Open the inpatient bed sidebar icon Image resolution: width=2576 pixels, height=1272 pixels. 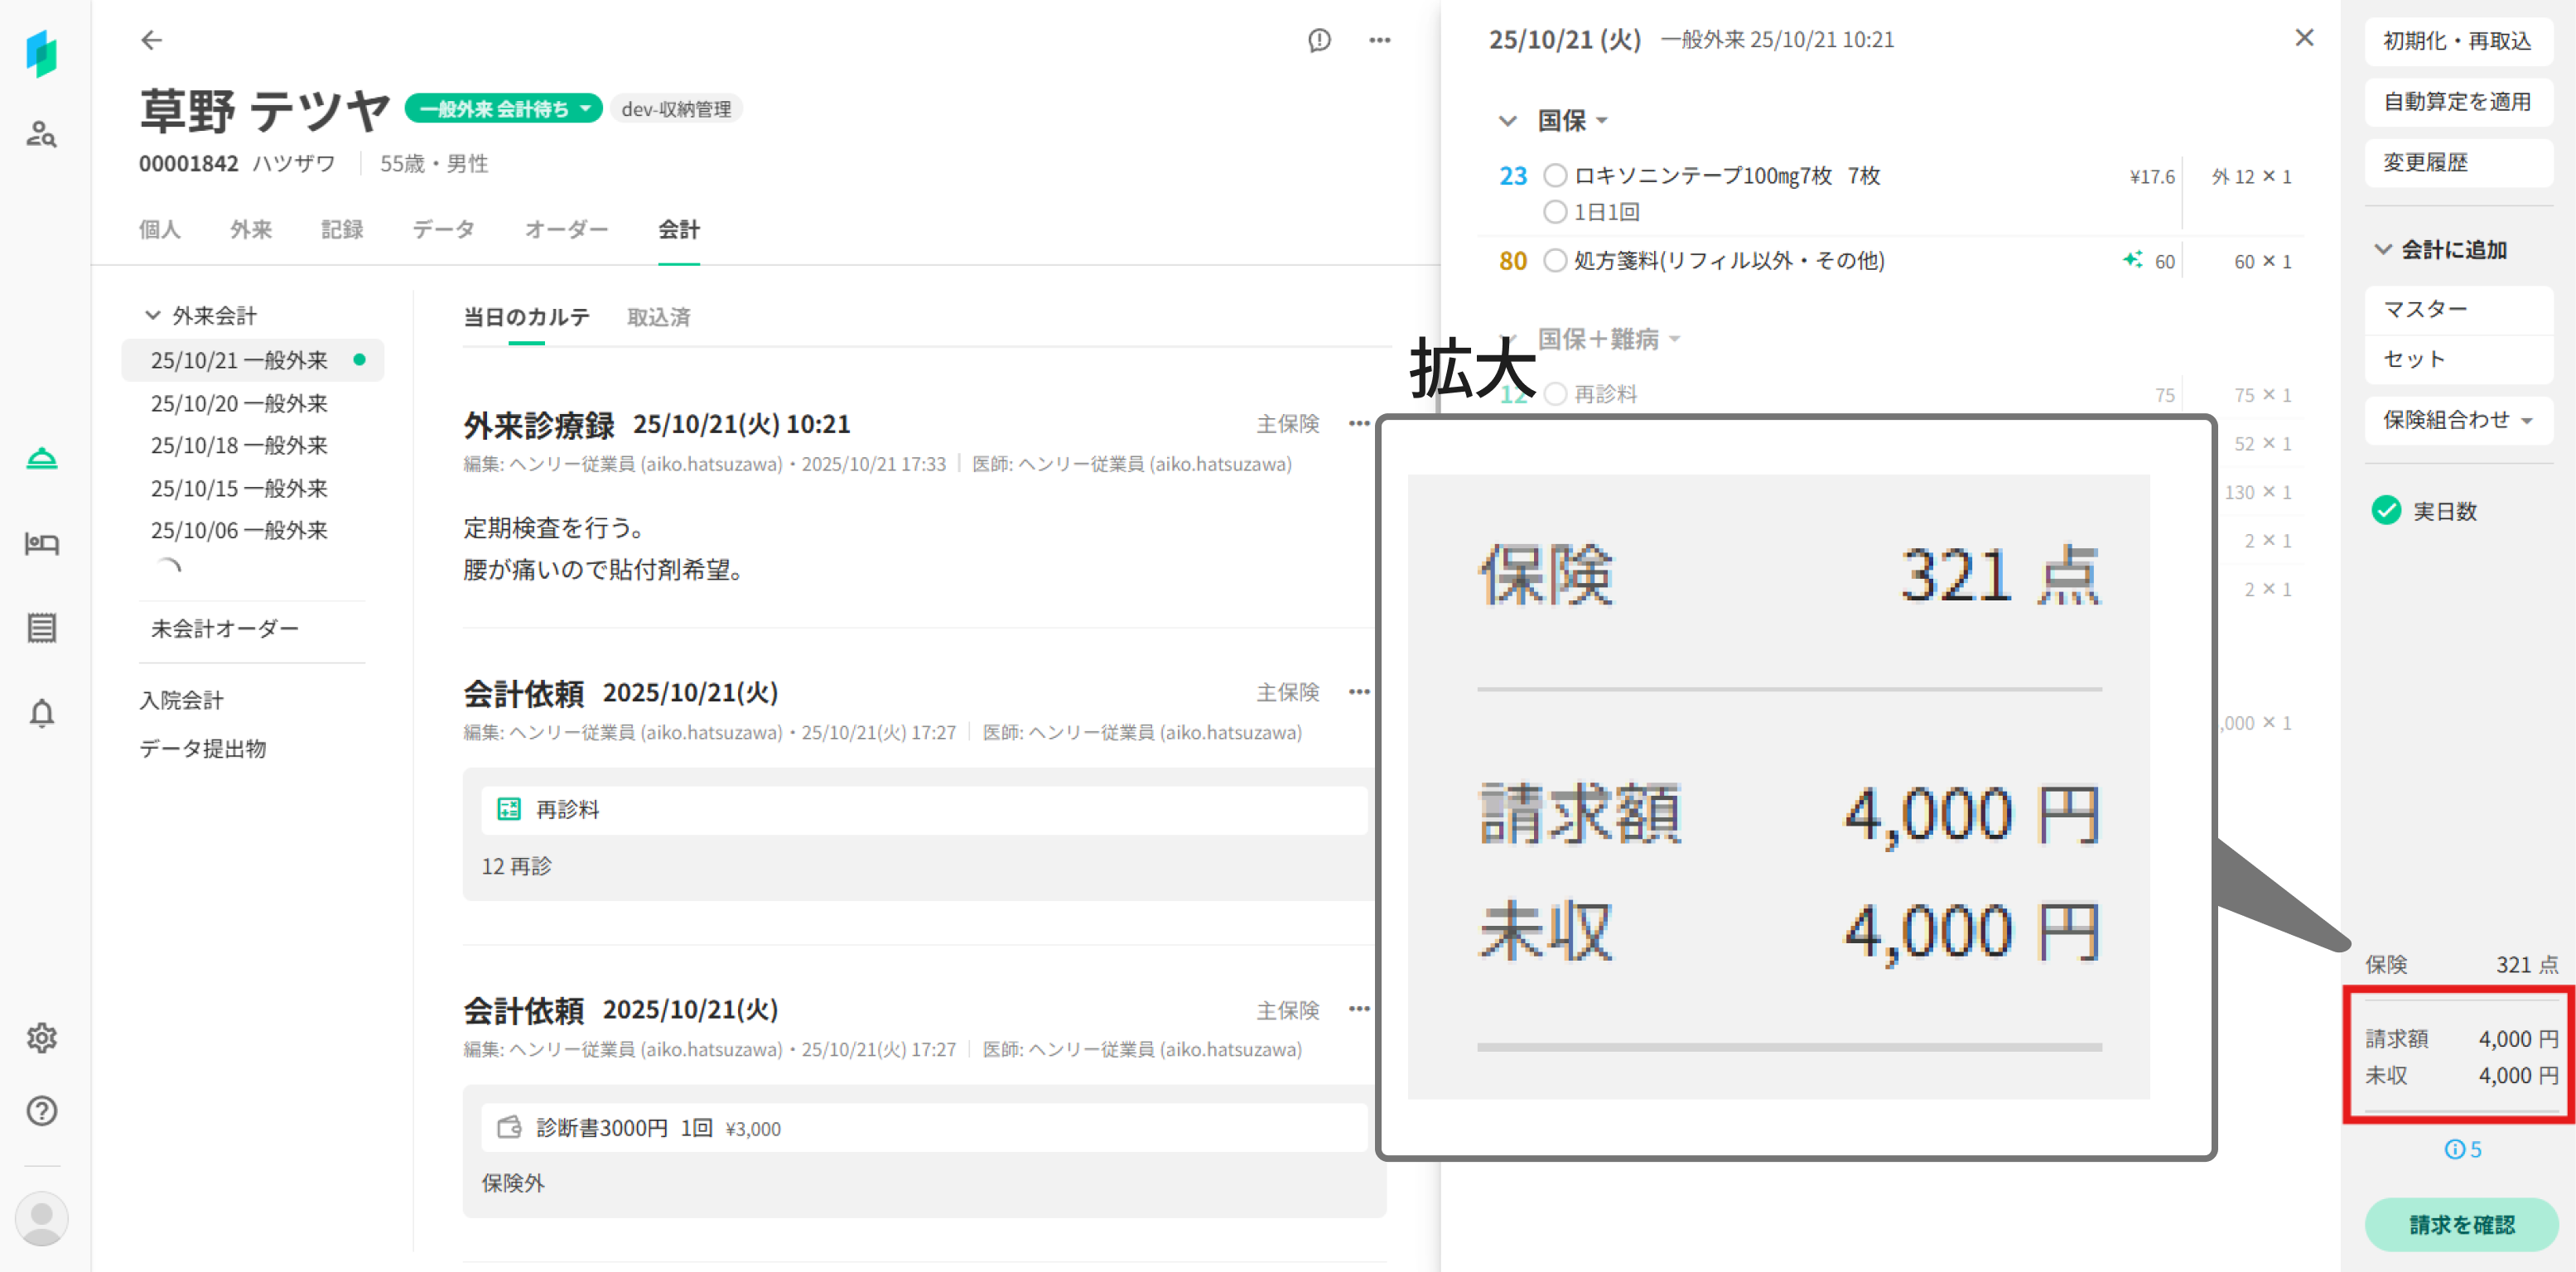click(41, 543)
